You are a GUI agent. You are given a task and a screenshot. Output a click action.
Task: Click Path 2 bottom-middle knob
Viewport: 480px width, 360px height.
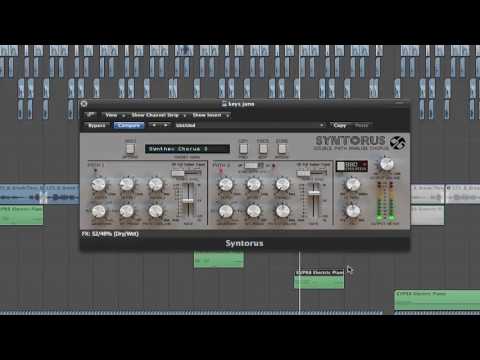[254, 211]
